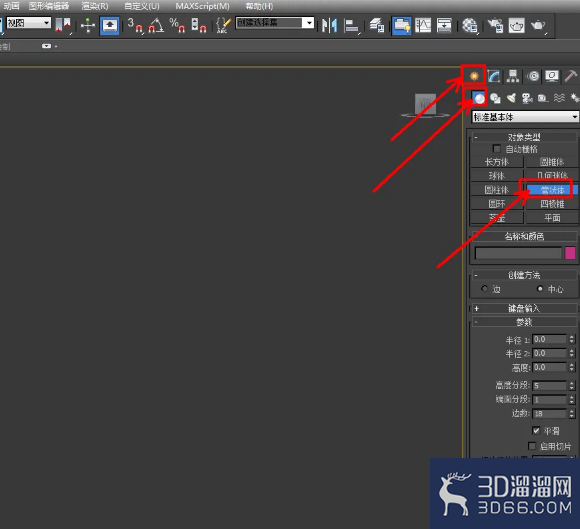
Task: Open the Layer Manager icon
Action: [x=377, y=25]
